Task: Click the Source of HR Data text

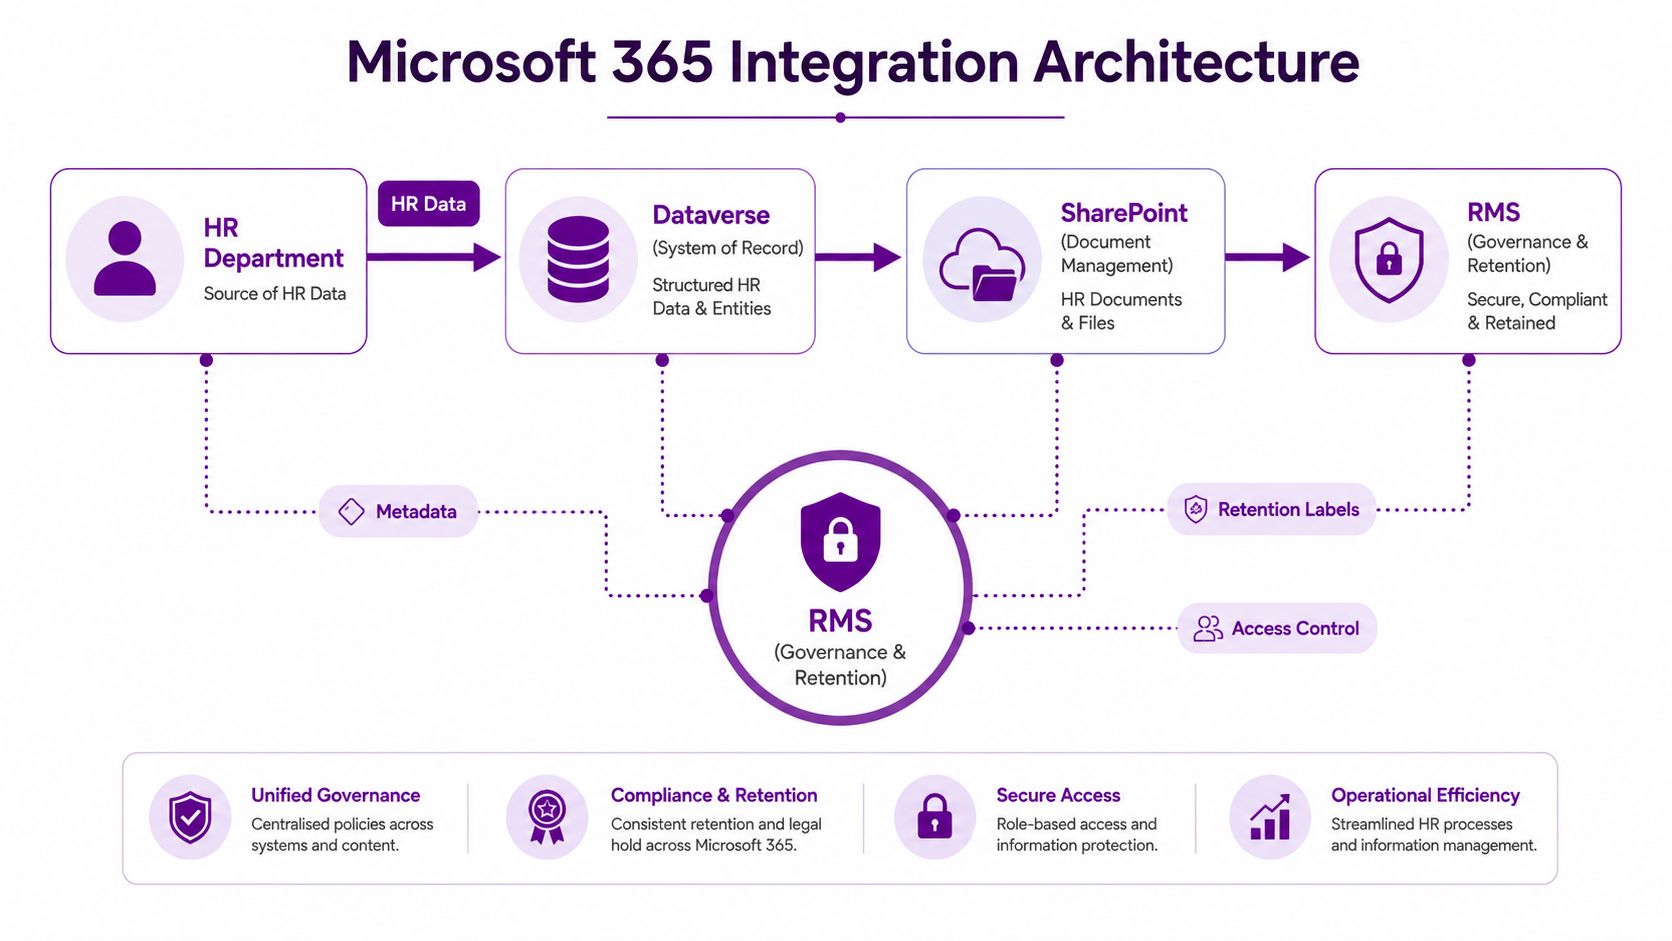Action: 275,294
